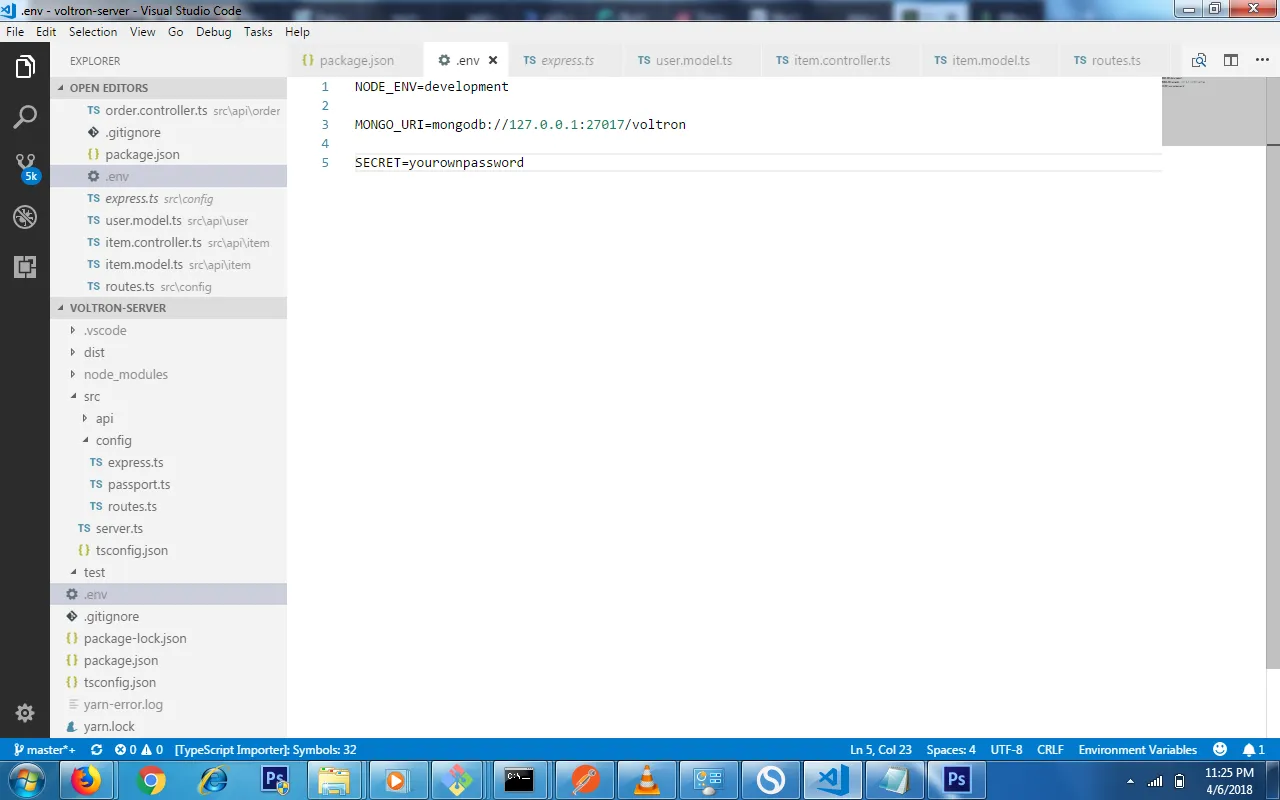Open Source Control view with 5k badge
The height and width of the screenshot is (800, 1280).
click(25, 167)
